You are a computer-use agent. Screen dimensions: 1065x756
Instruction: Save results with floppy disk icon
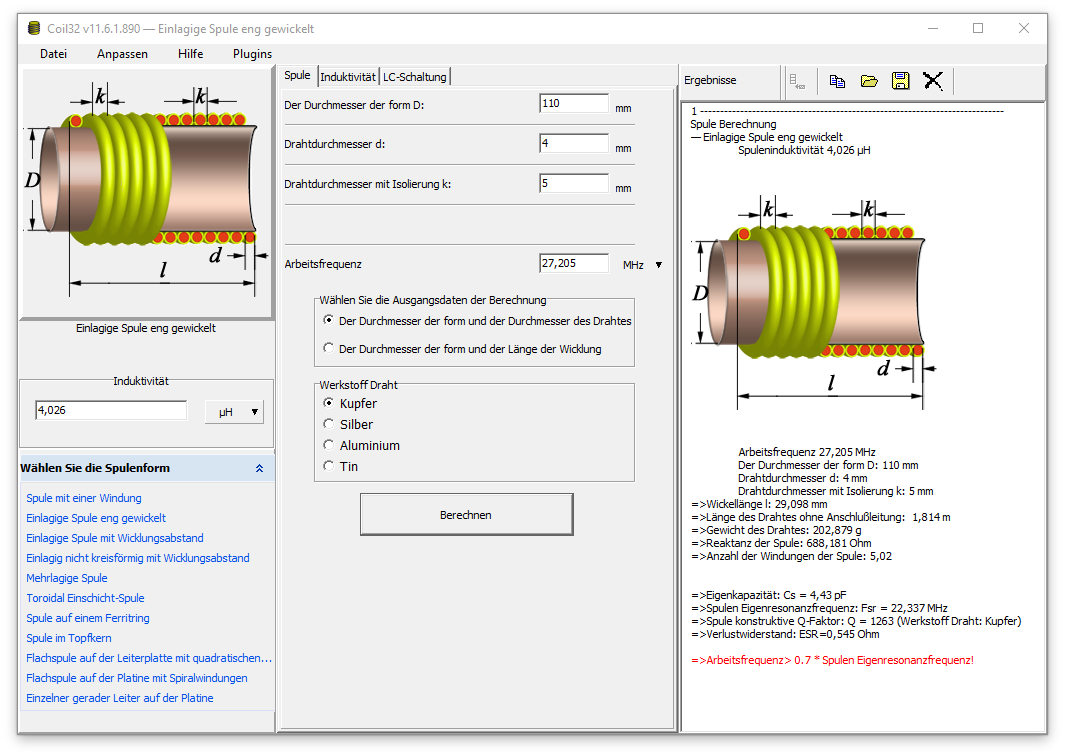(x=901, y=82)
